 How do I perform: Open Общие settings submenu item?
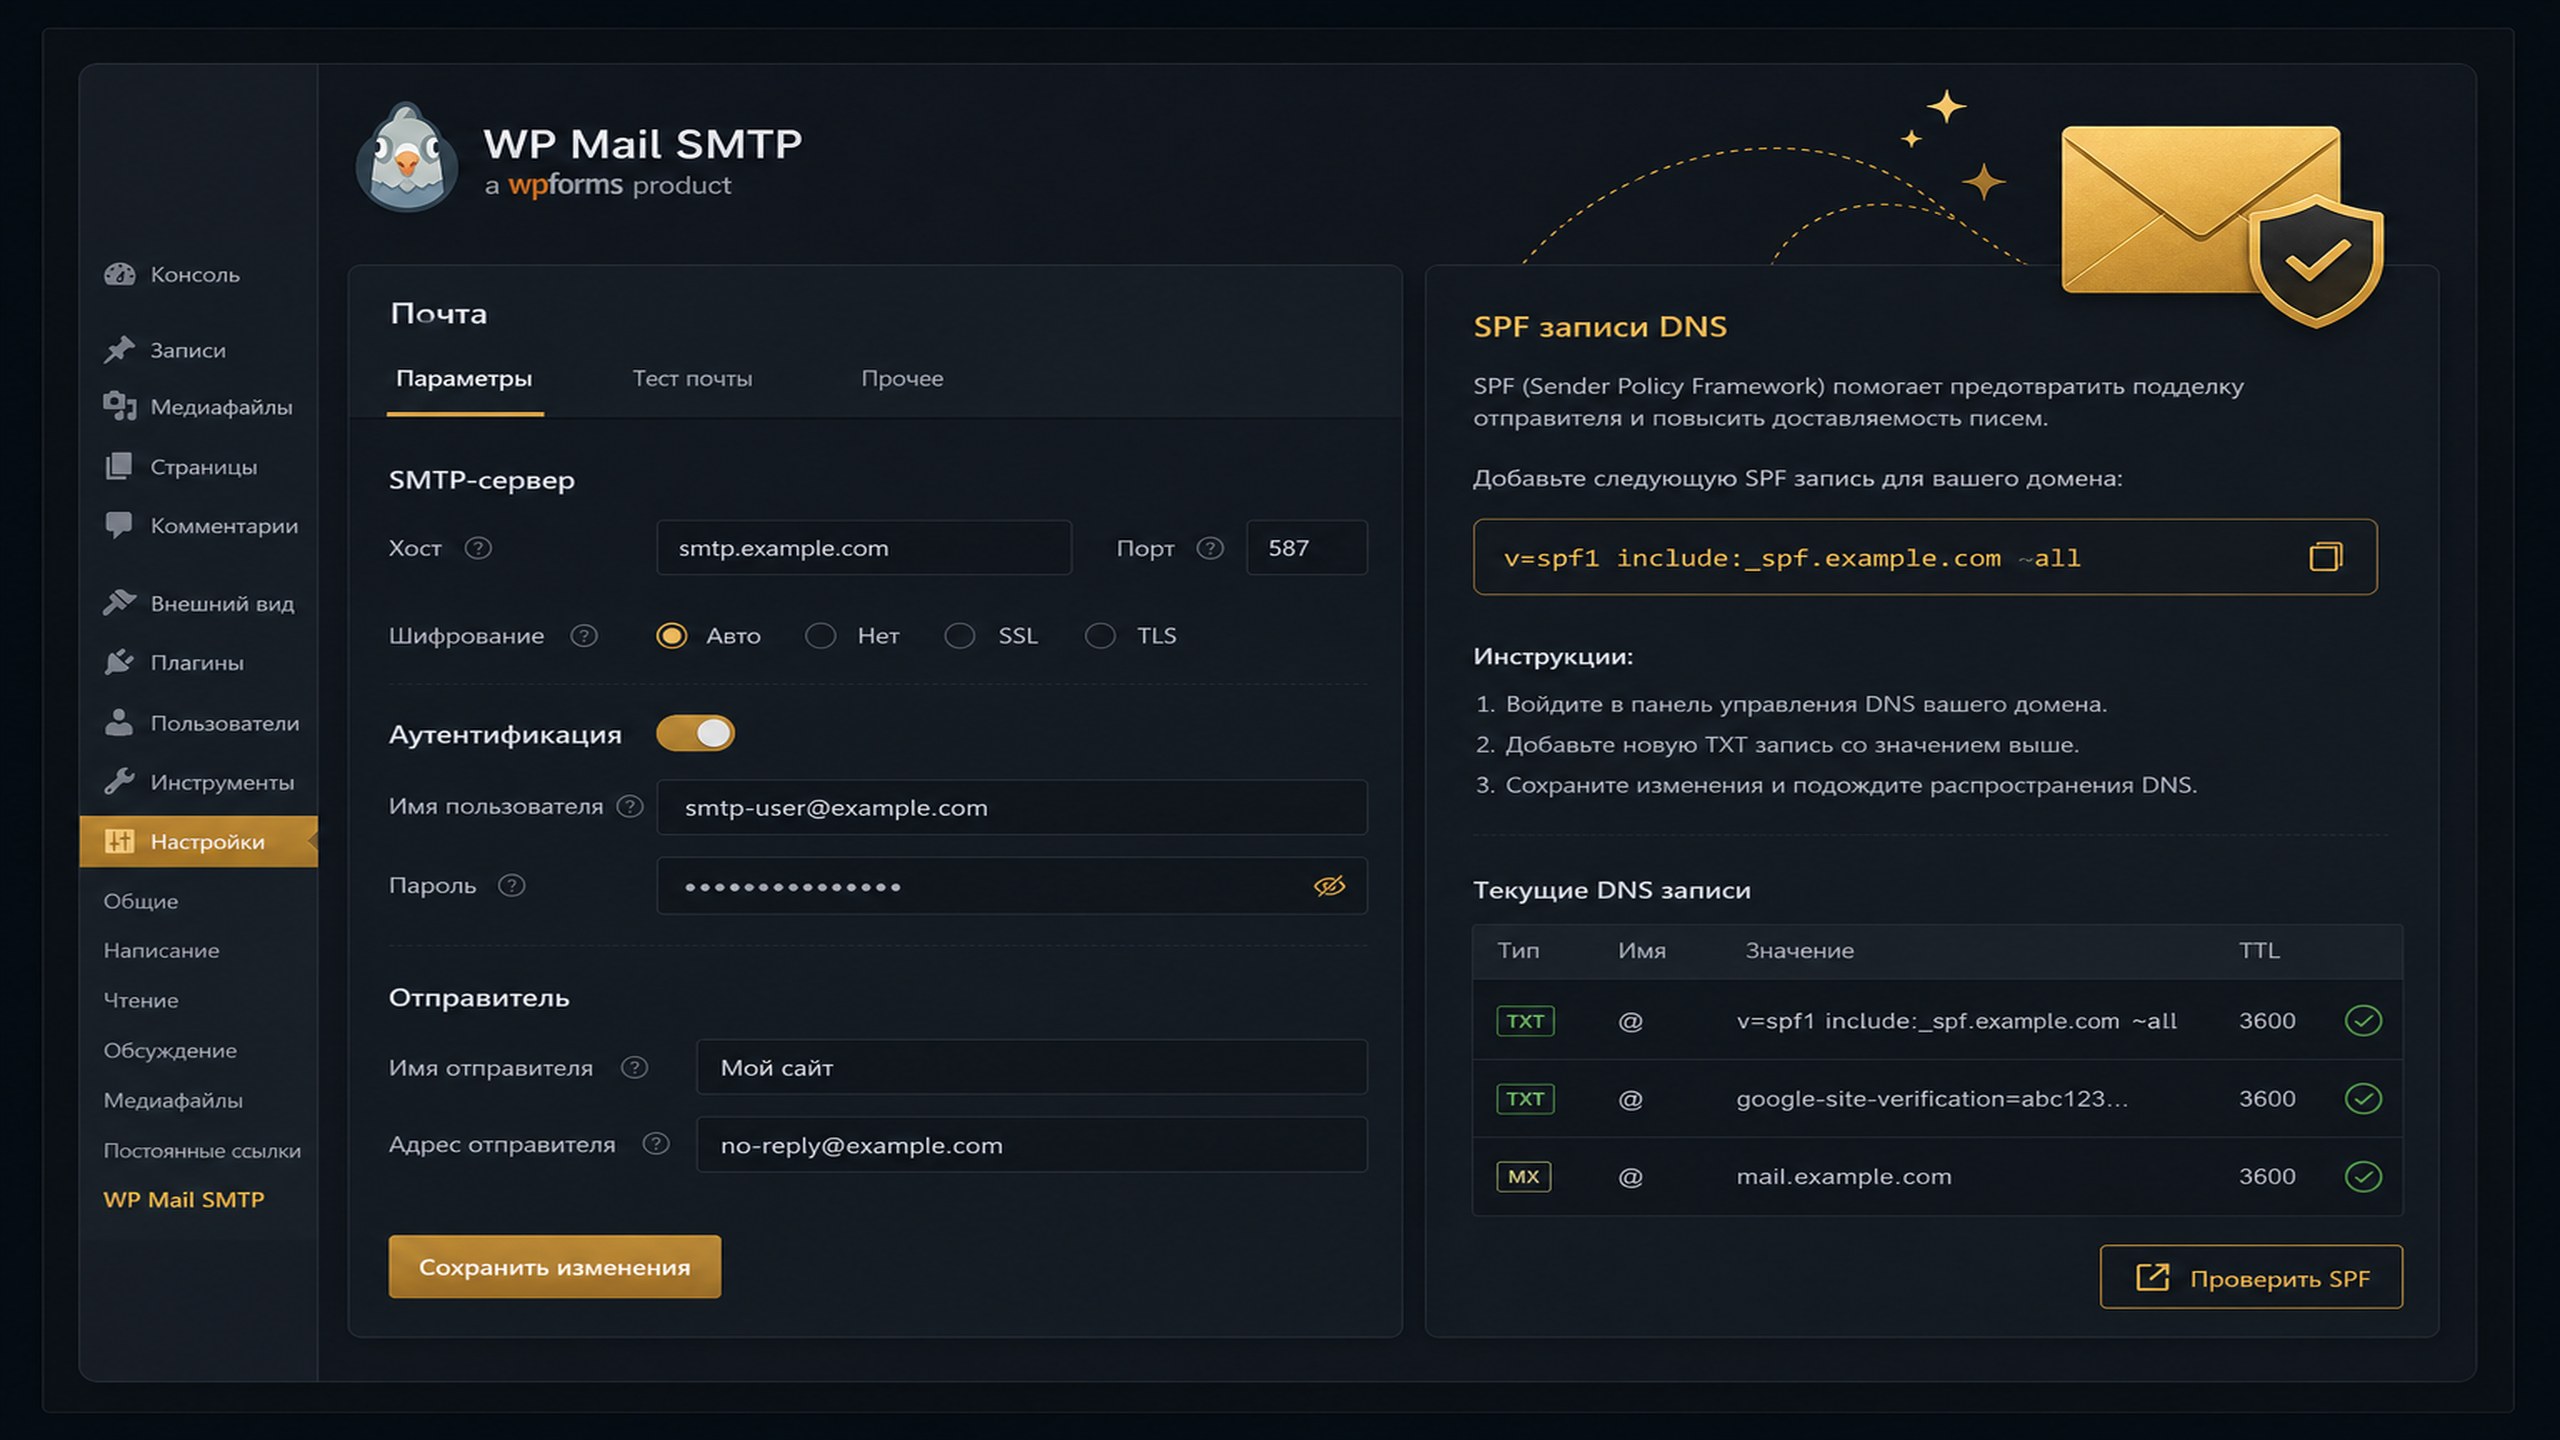pos(141,901)
